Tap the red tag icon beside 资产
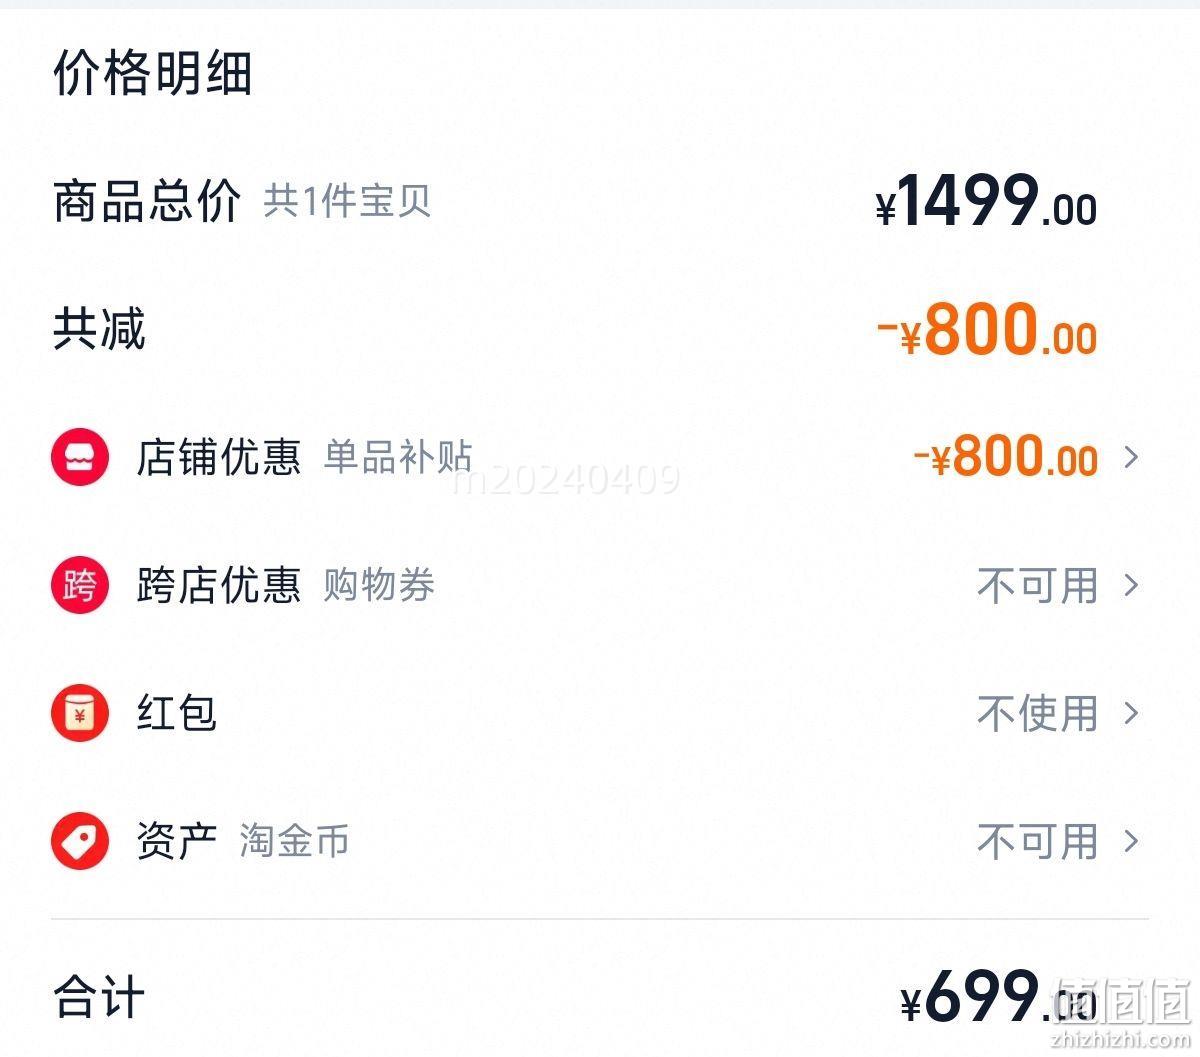The height and width of the screenshot is (1057, 1200). pyautogui.click(x=80, y=841)
